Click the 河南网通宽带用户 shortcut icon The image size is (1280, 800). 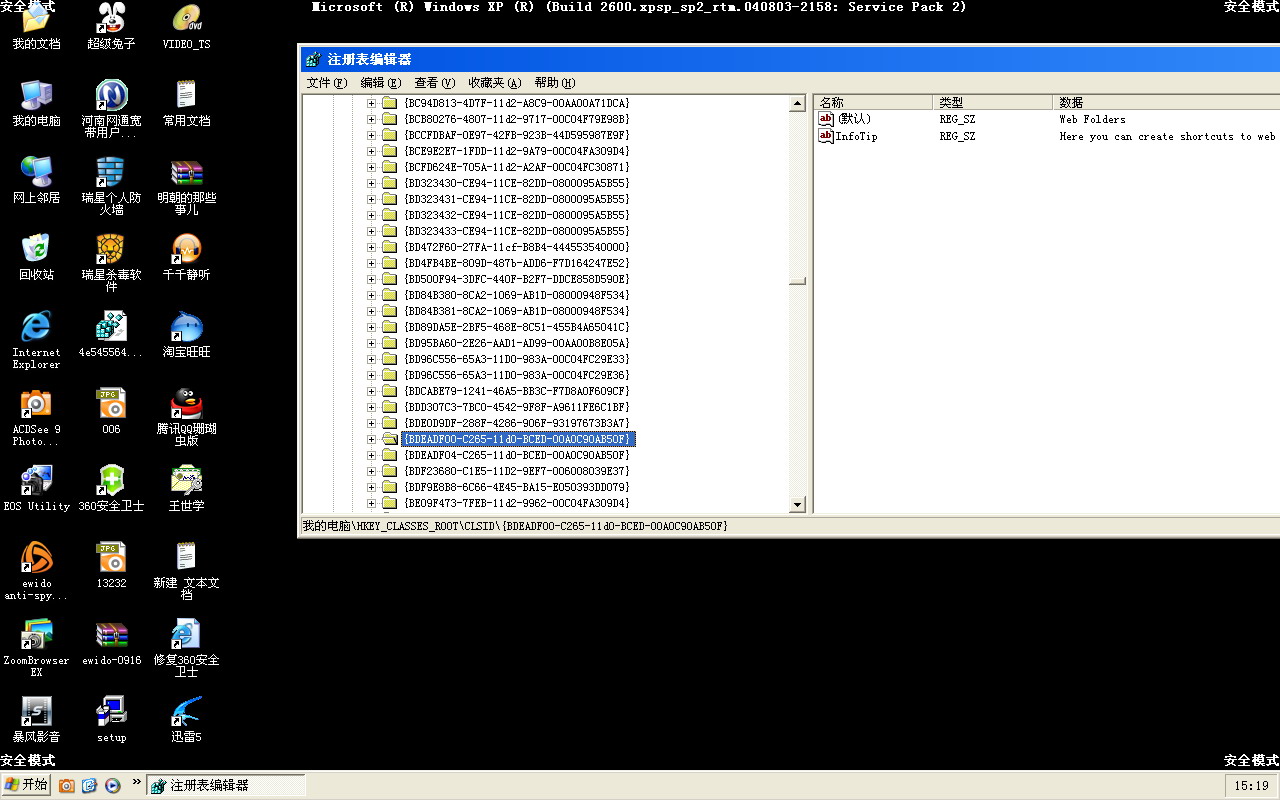coord(111,95)
